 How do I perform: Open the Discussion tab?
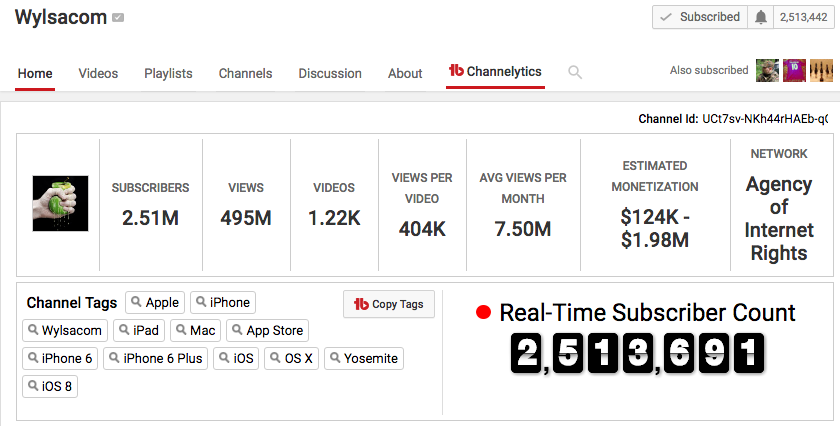[x=330, y=73]
